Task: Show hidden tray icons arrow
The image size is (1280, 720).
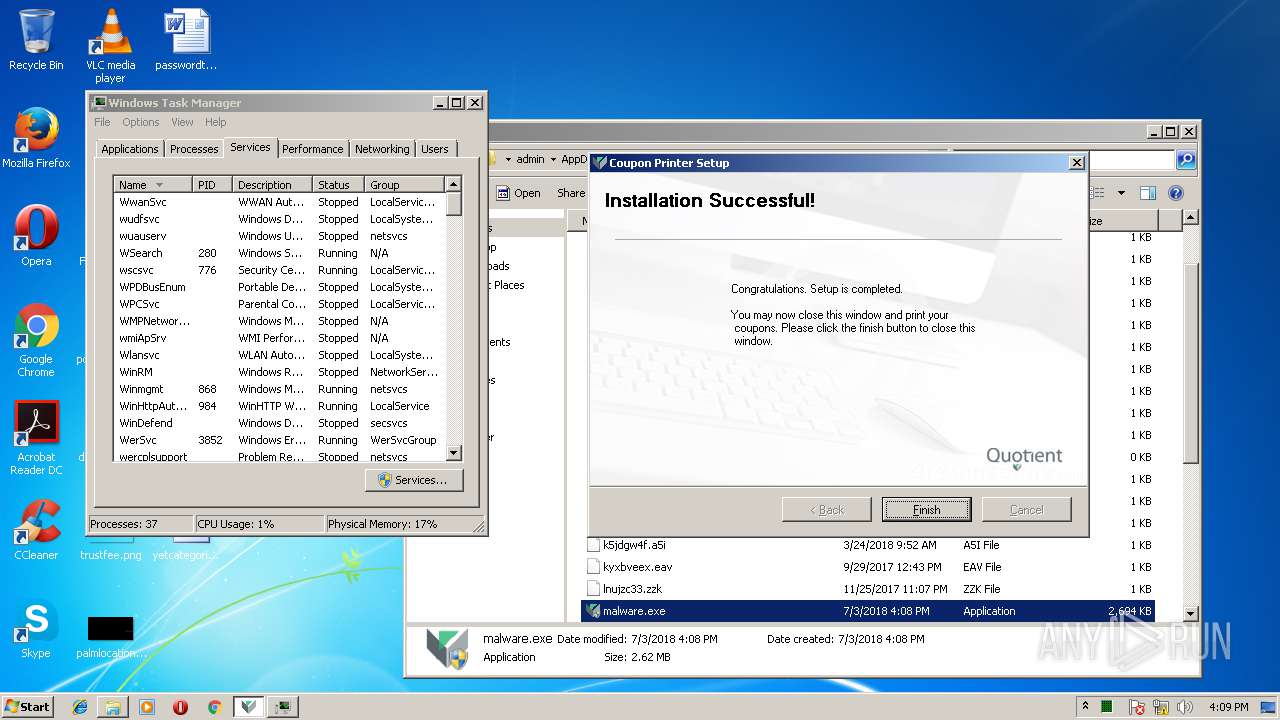Action: (x=1085, y=707)
